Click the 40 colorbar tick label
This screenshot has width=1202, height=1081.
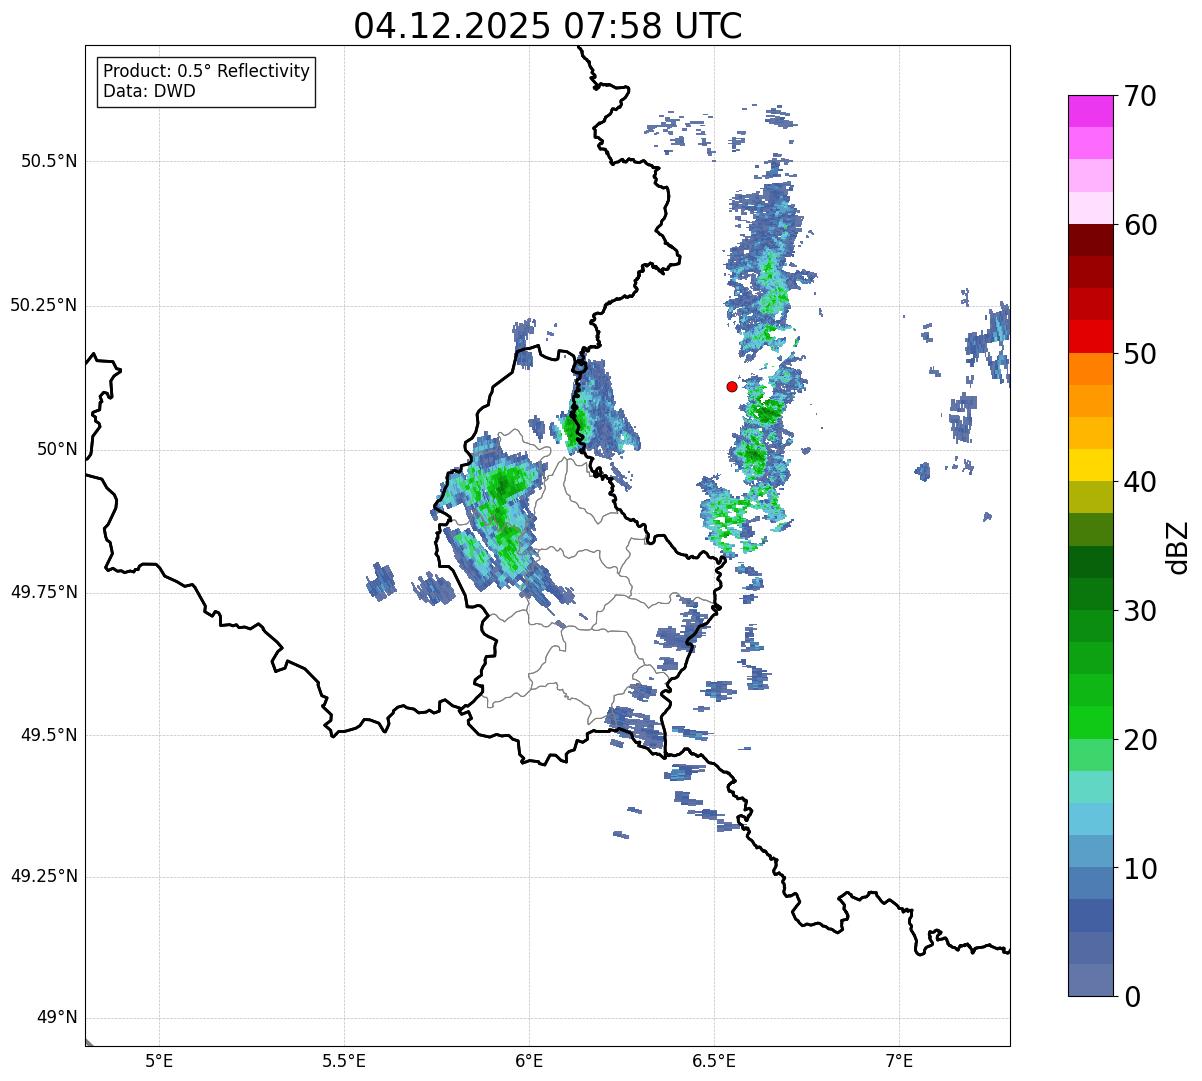1140,482
